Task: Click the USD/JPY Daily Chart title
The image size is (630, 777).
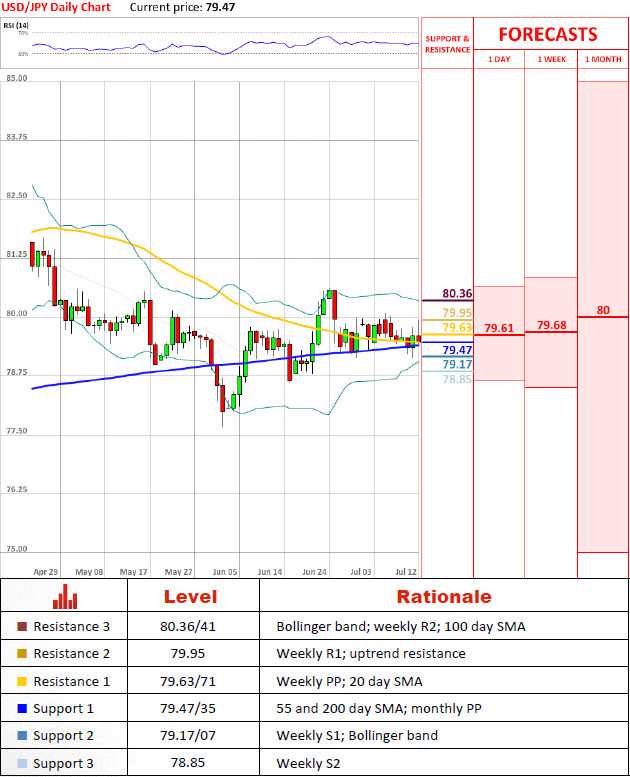Action: pyautogui.click(x=56, y=7)
